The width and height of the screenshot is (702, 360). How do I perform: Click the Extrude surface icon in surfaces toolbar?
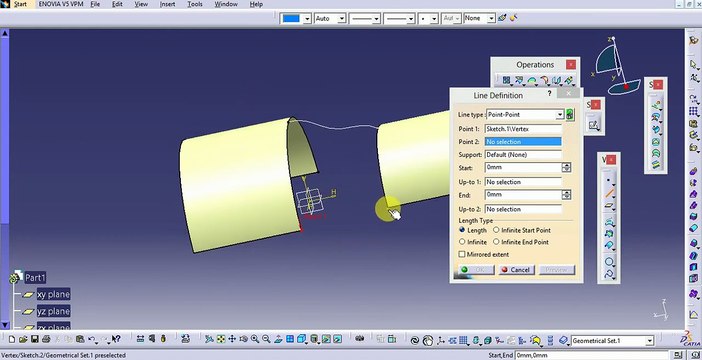tap(655, 106)
